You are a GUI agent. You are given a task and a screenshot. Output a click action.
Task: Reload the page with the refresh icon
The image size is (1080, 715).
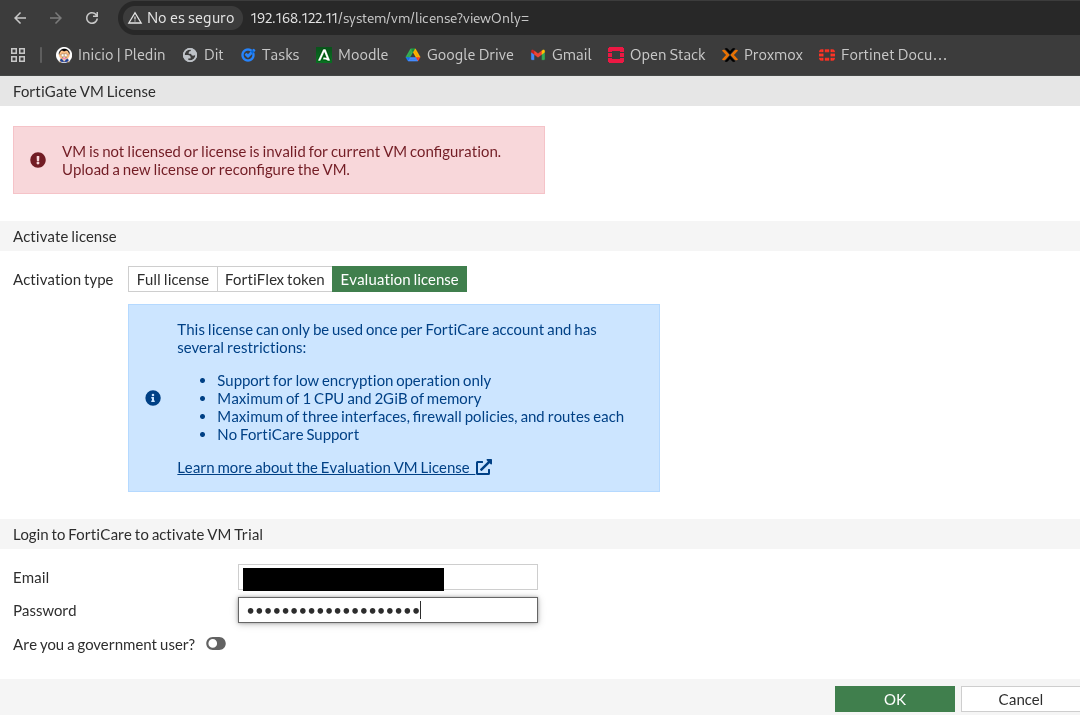pos(92,18)
